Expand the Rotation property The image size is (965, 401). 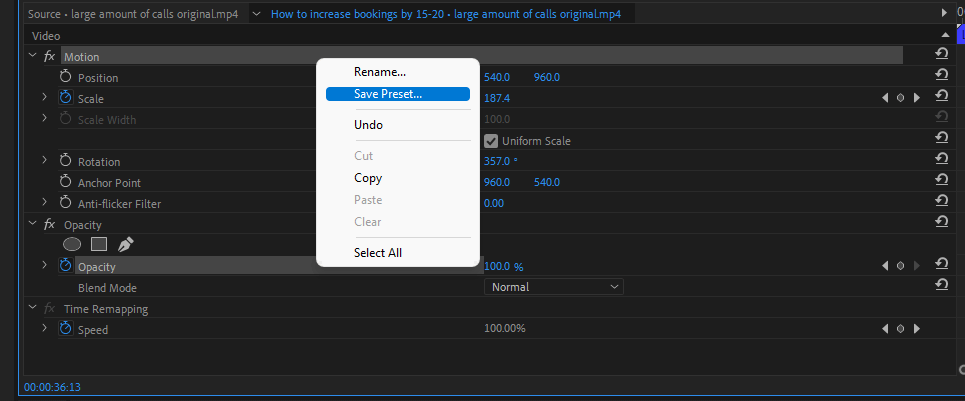tap(44, 161)
